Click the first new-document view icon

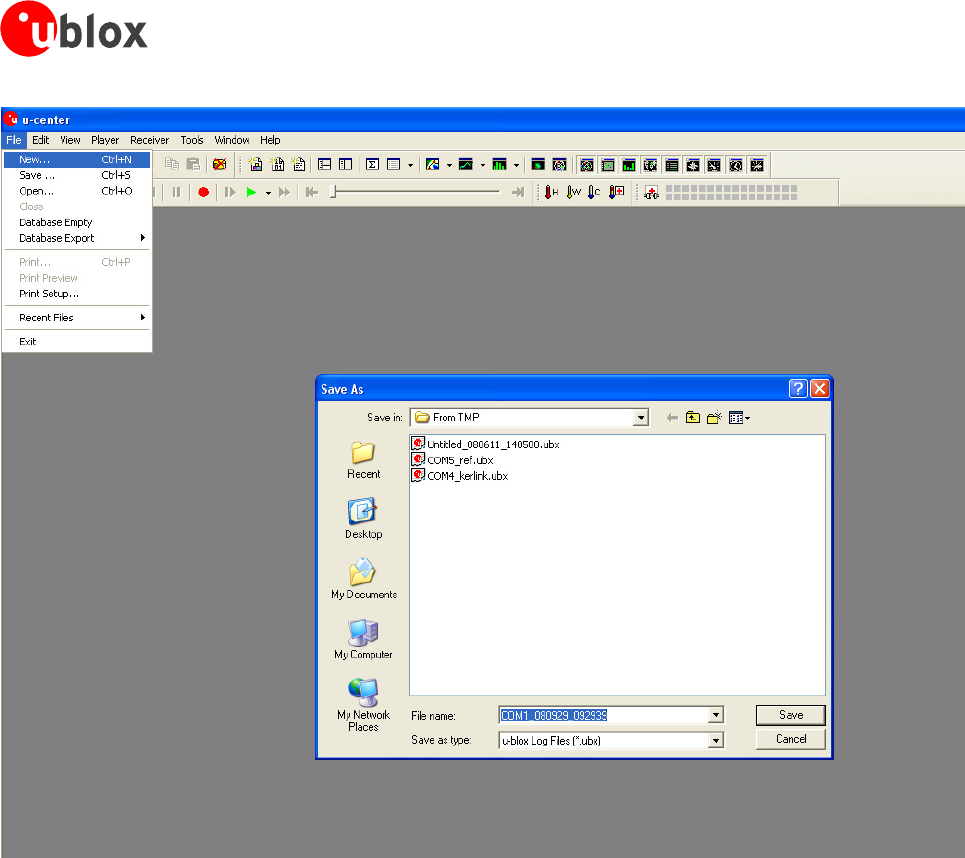[x=255, y=164]
